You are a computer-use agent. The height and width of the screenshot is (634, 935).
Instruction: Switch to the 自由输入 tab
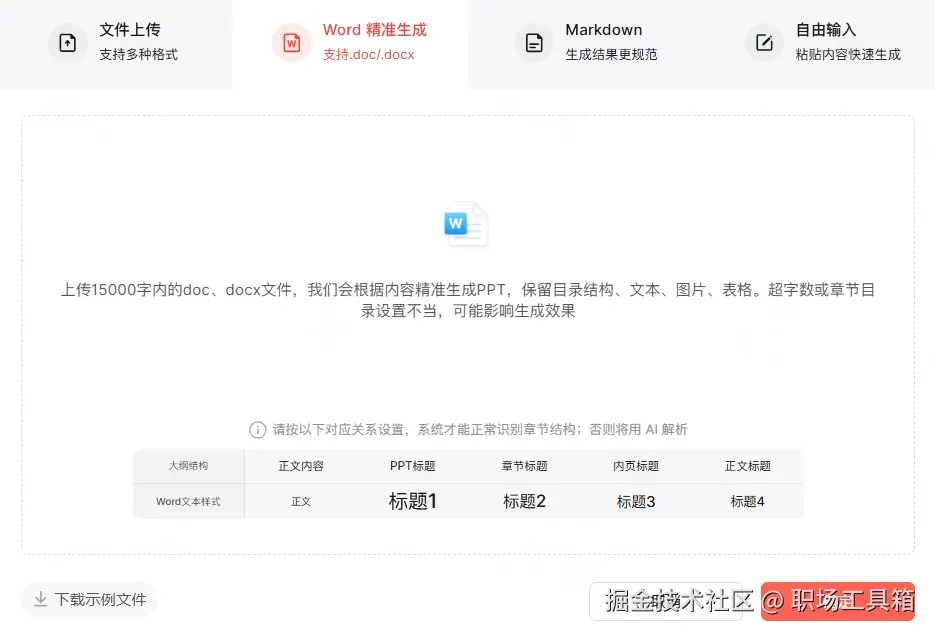(817, 45)
